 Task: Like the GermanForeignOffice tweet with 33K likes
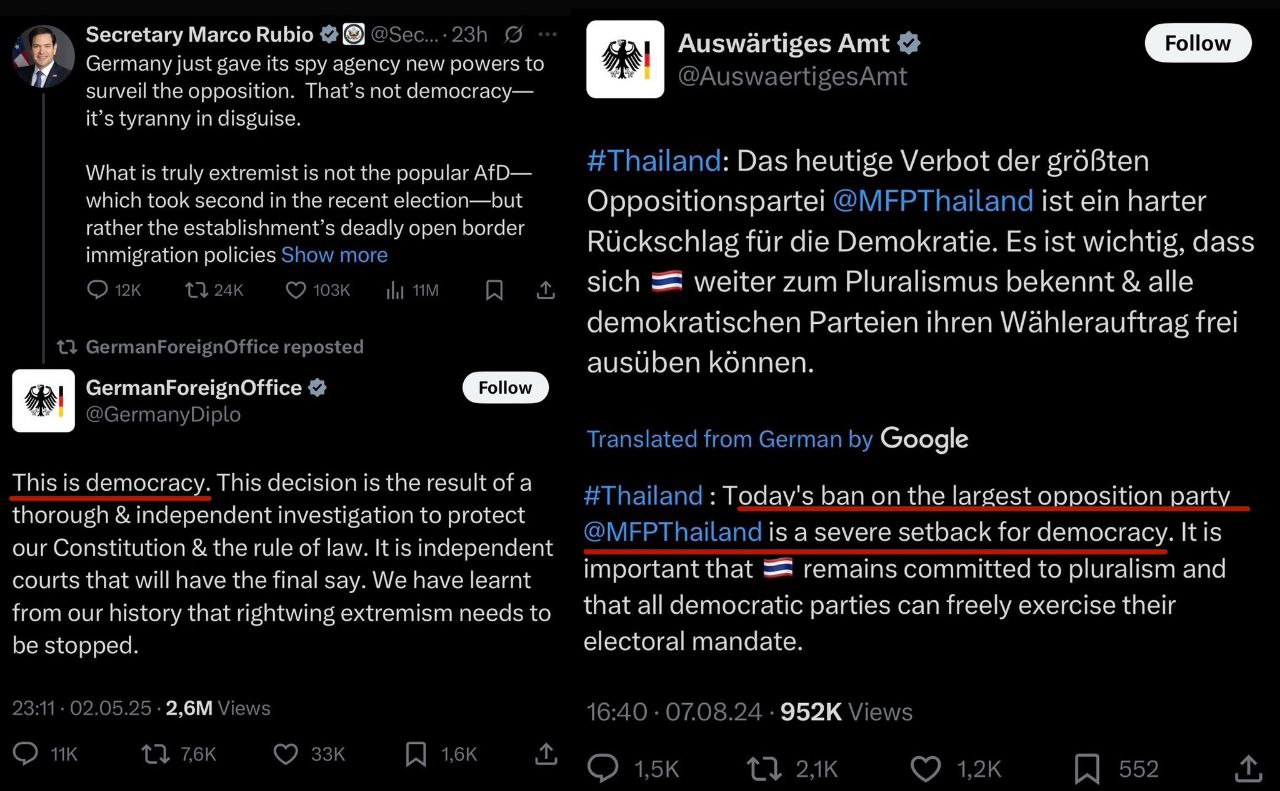pyautogui.click(x=286, y=754)
